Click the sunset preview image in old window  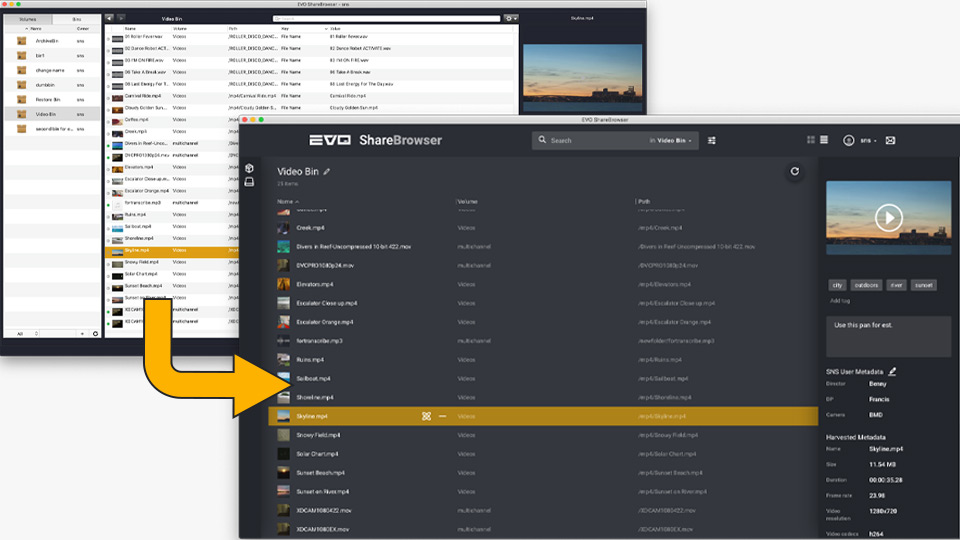tap(582, 77)
